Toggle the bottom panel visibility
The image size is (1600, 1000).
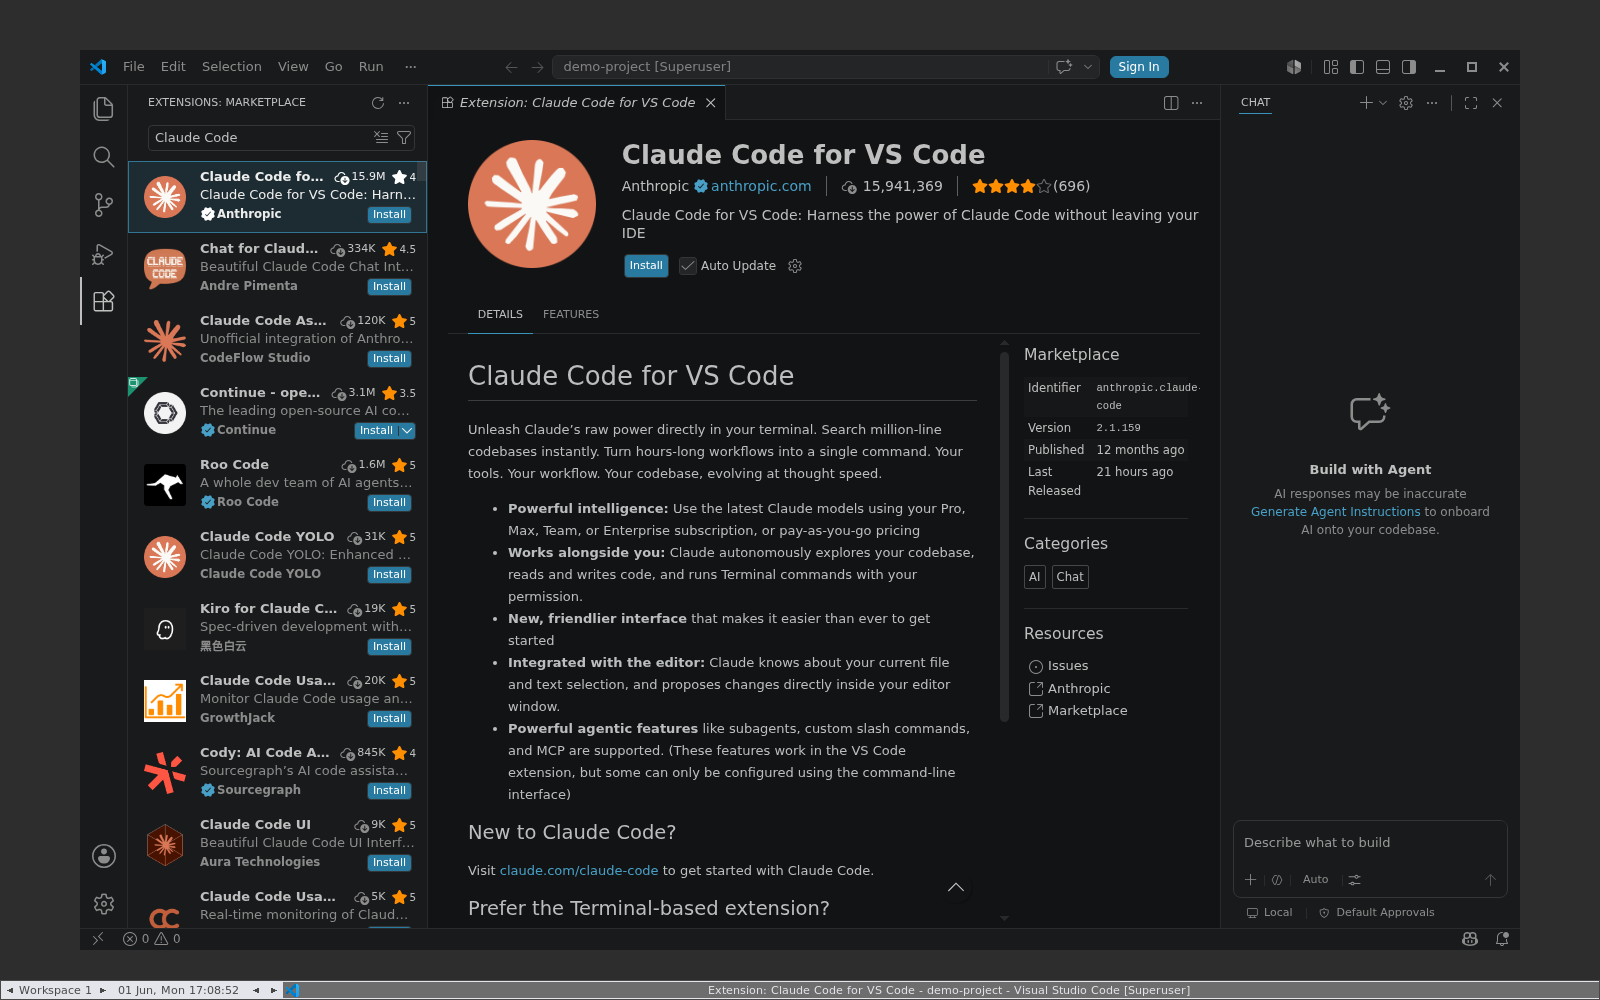(1383, 67)
